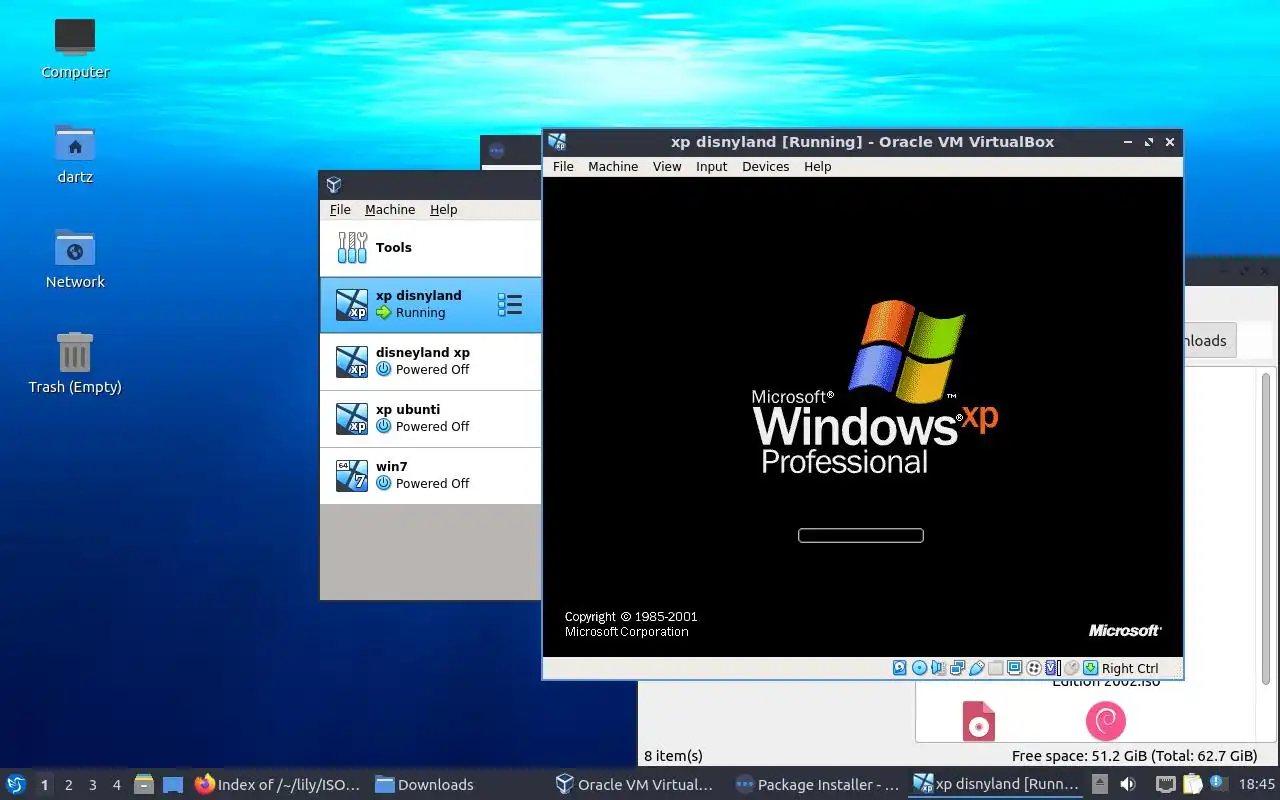Image resolution: width=1280 pixels, height=800 pixels.
Task: Click the shared folders status icon
Action: pyautogui.click(x=995, y=668)
